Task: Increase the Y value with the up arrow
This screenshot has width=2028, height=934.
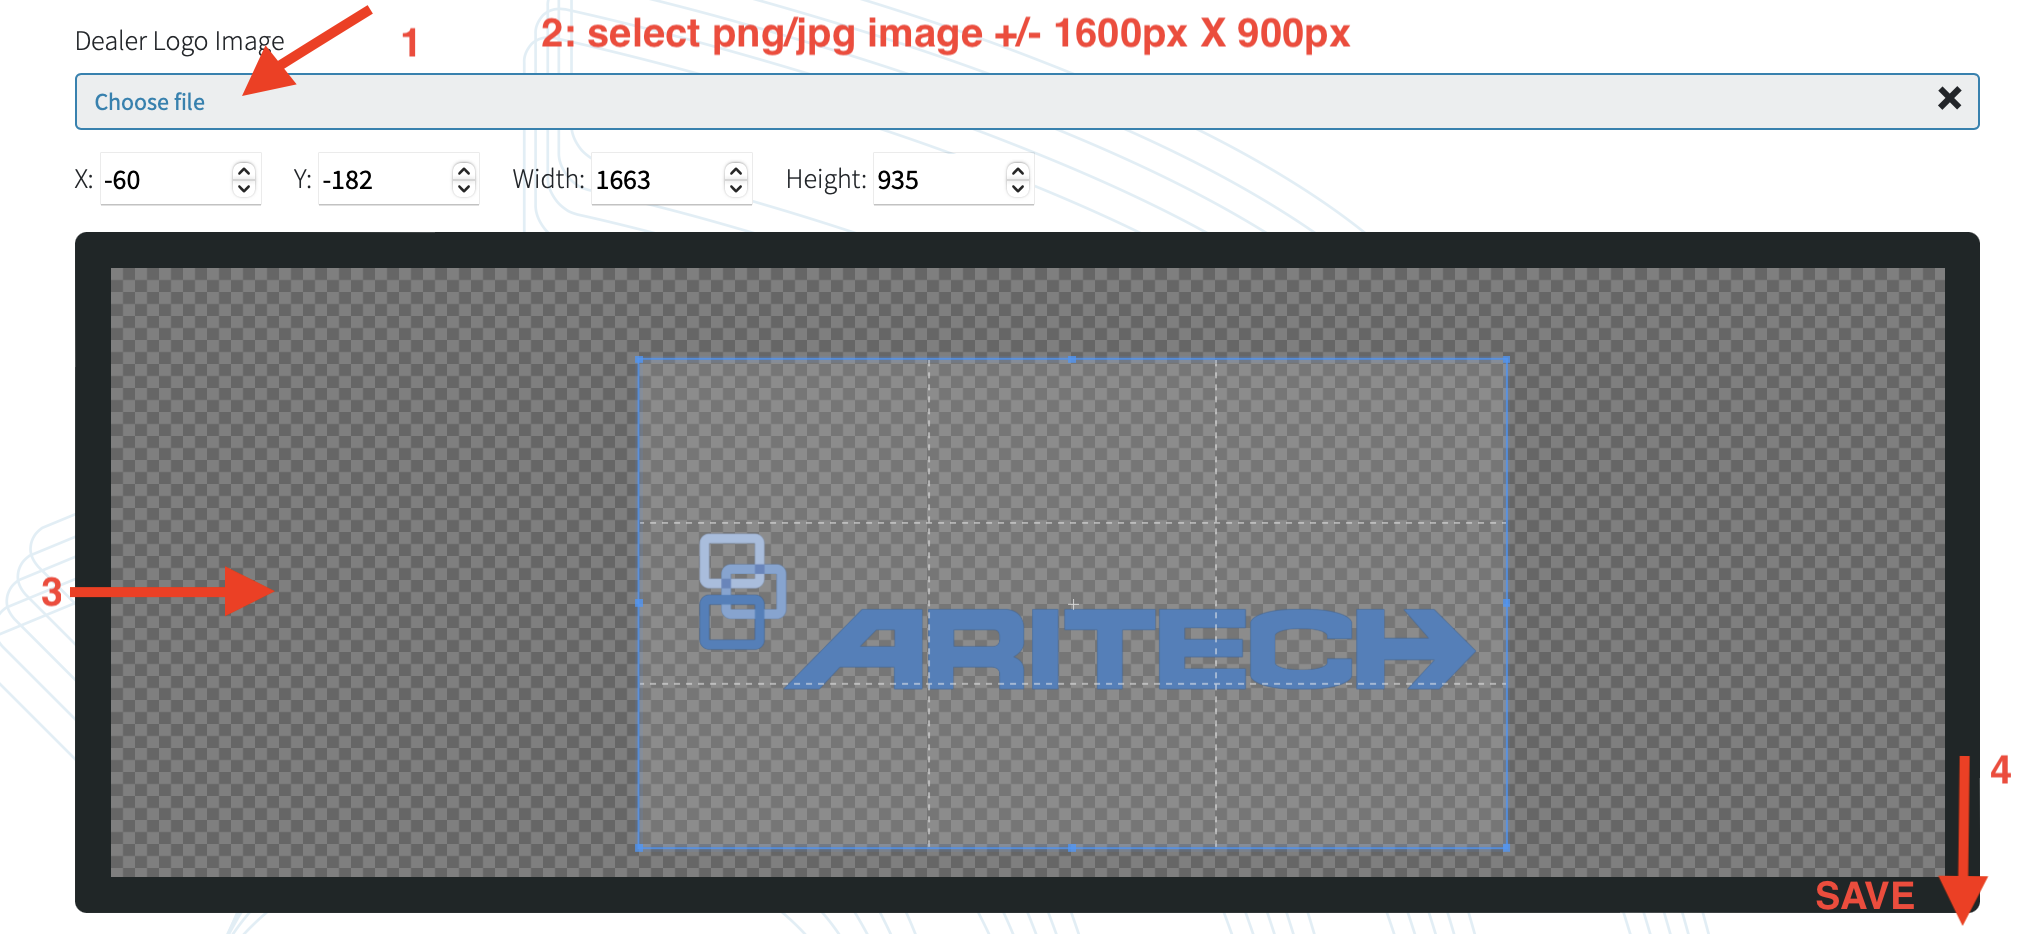Action: pos(463,171)
